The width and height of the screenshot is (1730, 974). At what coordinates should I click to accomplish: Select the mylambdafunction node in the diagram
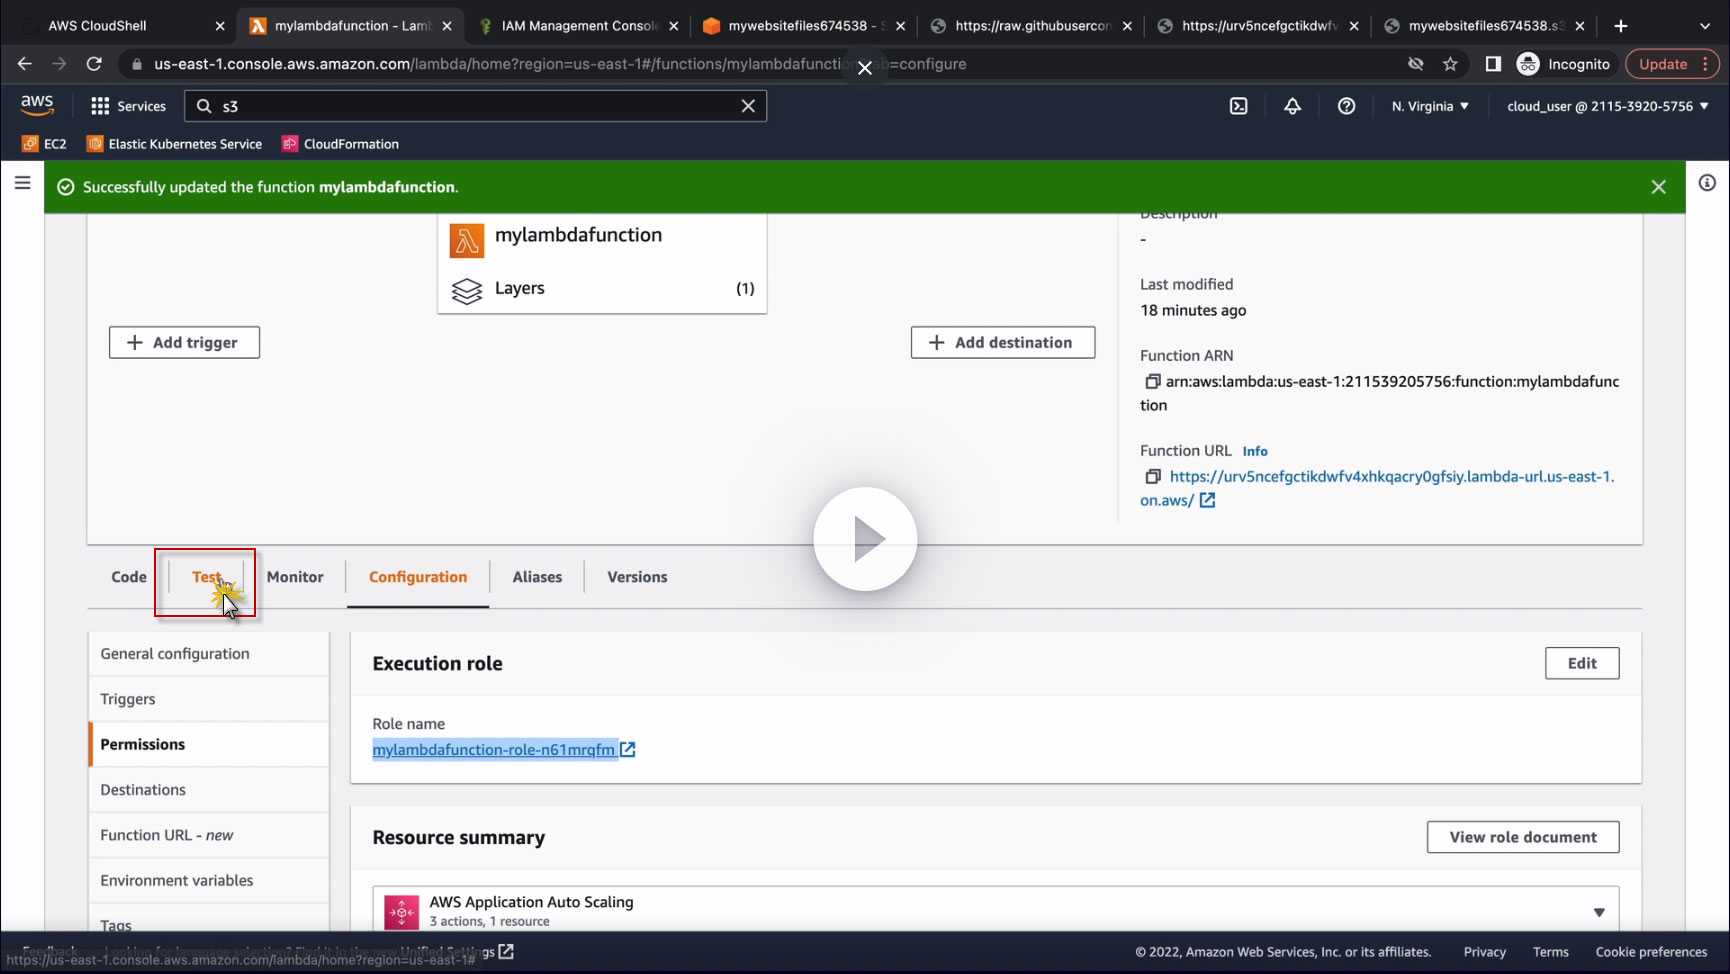[602, 236]
